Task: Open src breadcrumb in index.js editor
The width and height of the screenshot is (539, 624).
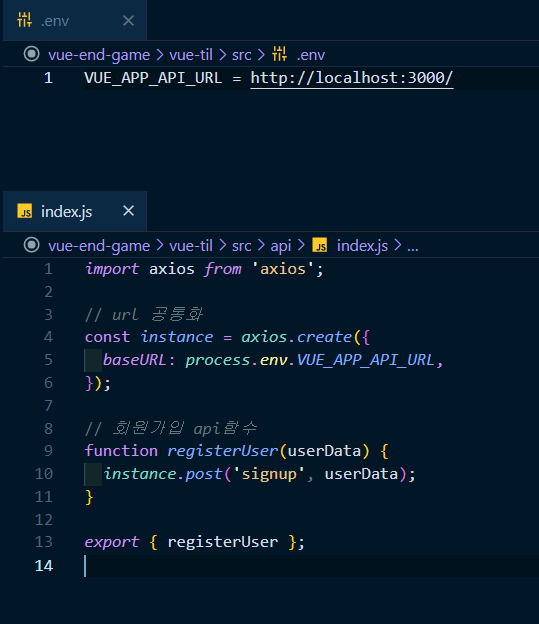Action: [242, 246]
